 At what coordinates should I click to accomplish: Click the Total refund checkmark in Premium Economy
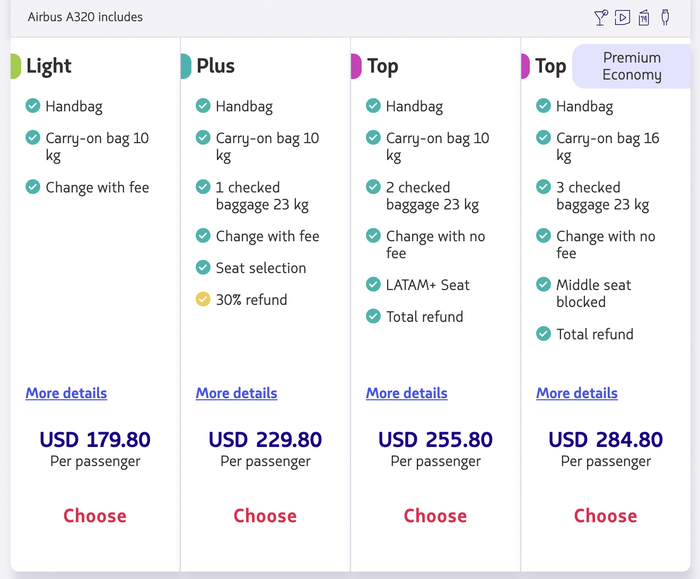[543, 333]
